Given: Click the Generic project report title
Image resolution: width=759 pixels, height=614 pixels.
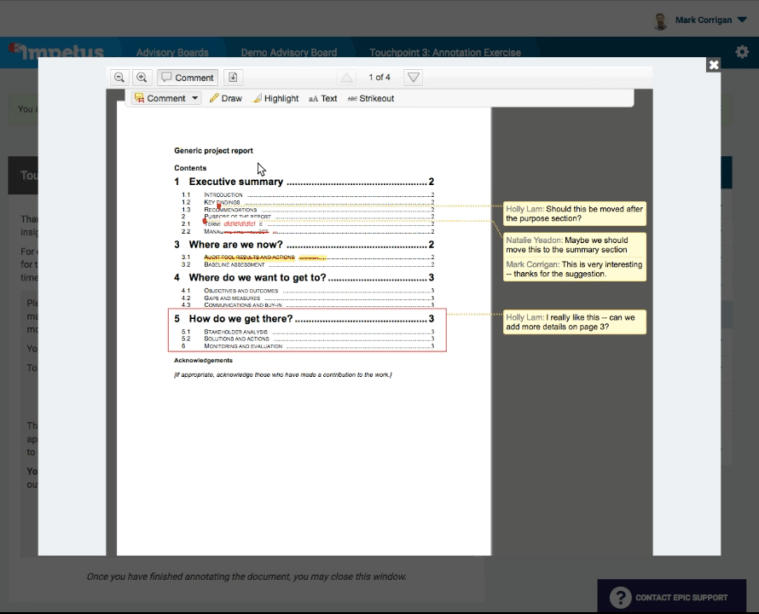Looking at the screenshot, I should 213,151.
